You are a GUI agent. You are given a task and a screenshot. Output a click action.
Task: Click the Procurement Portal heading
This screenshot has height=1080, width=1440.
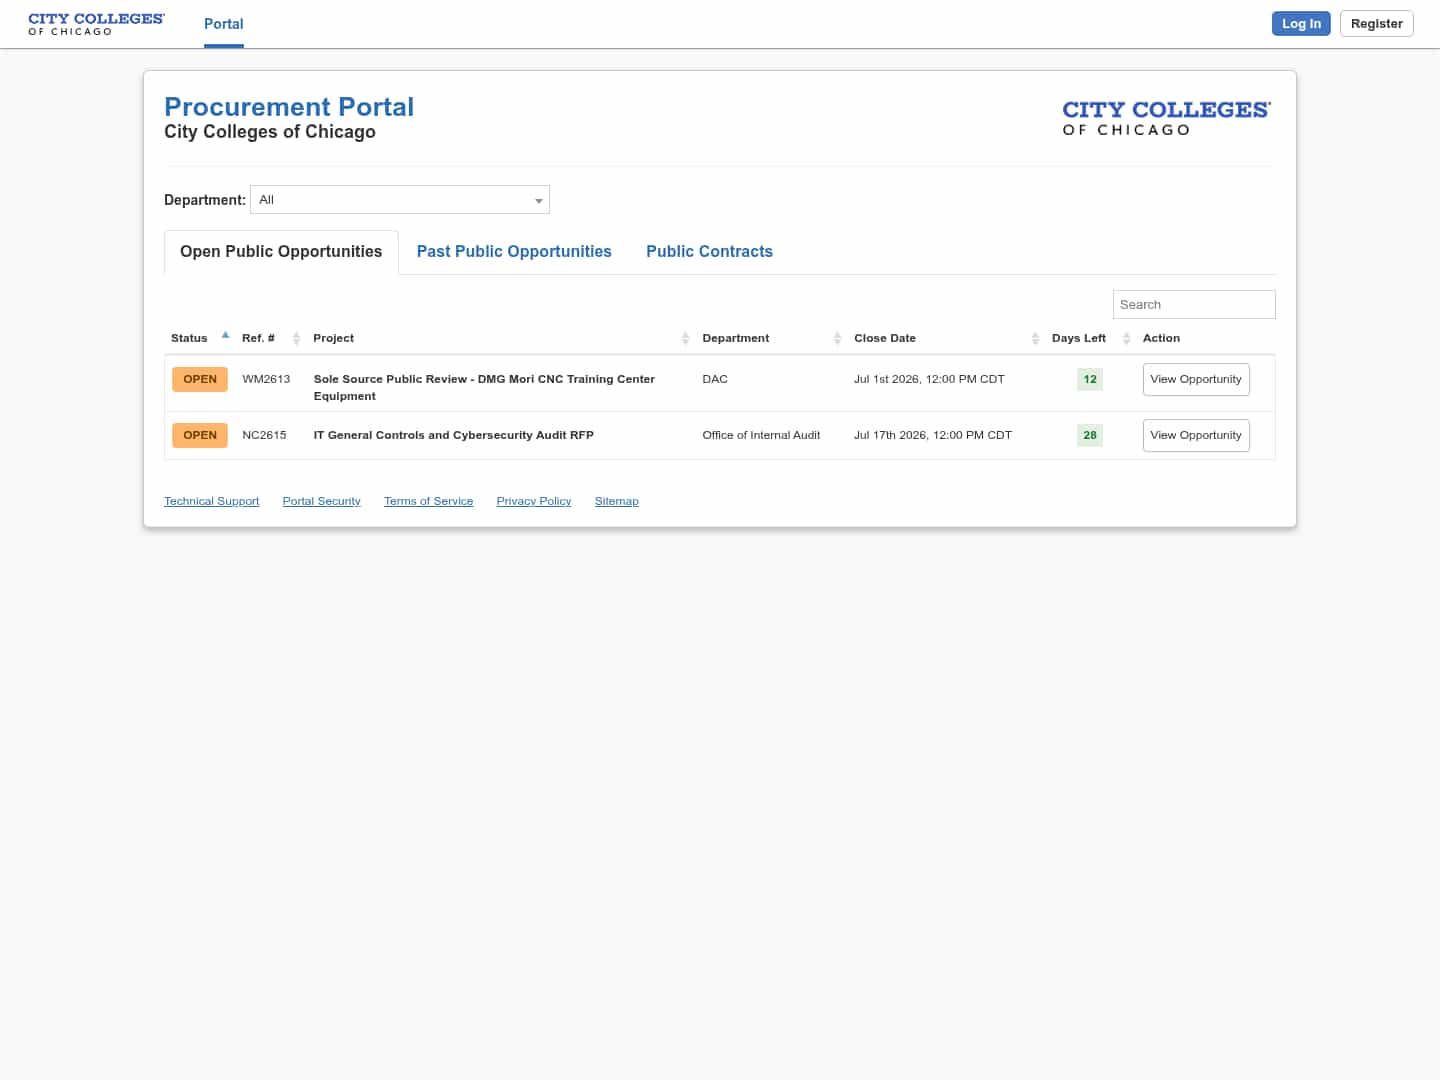(x=289, y=107)
